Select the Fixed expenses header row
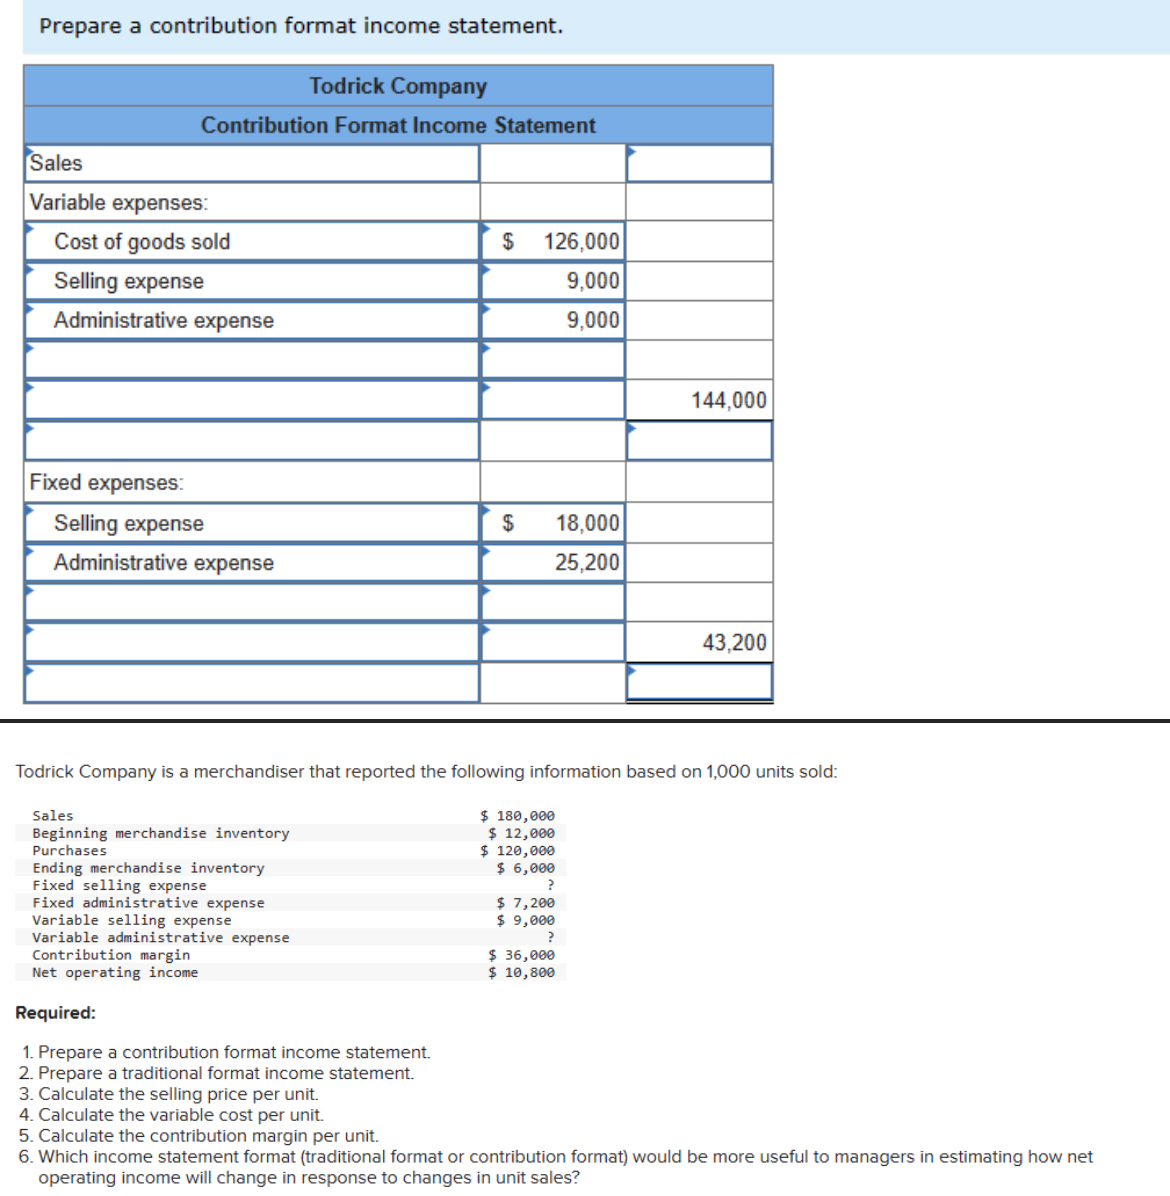 250,482
